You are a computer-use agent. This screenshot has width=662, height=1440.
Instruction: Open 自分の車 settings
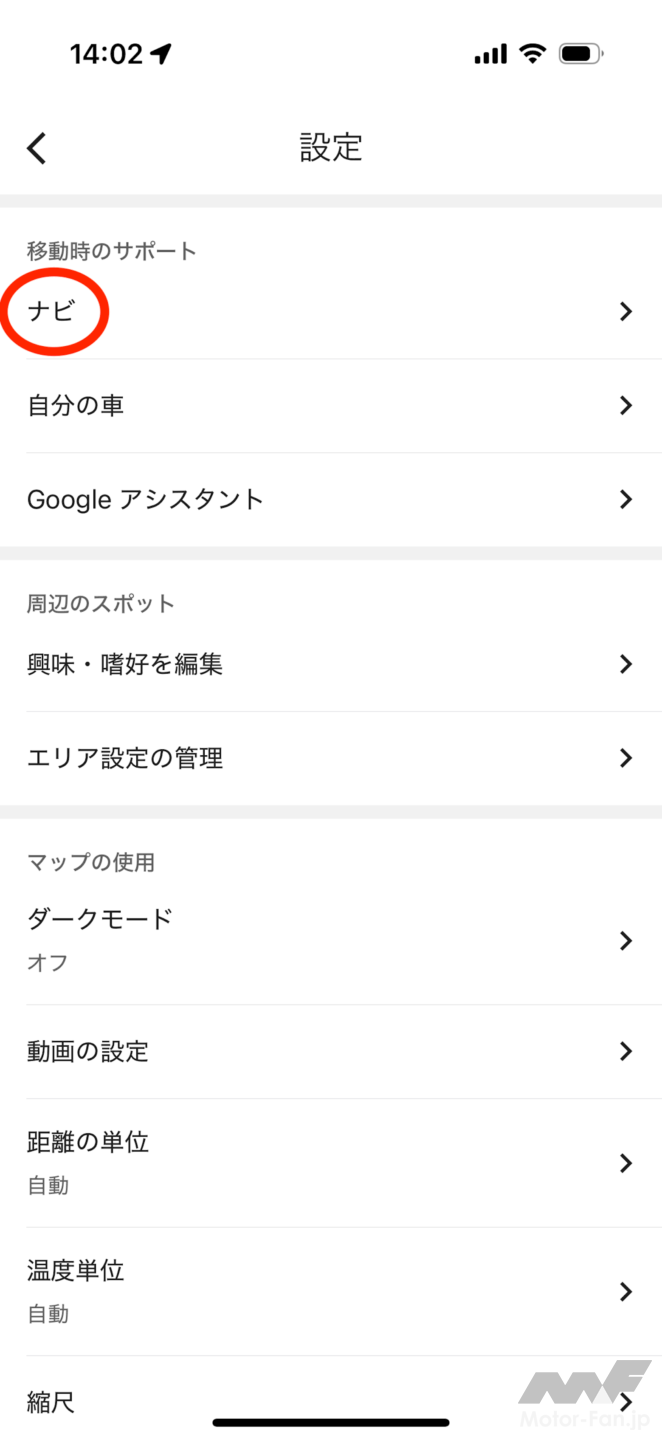[76, 405]
